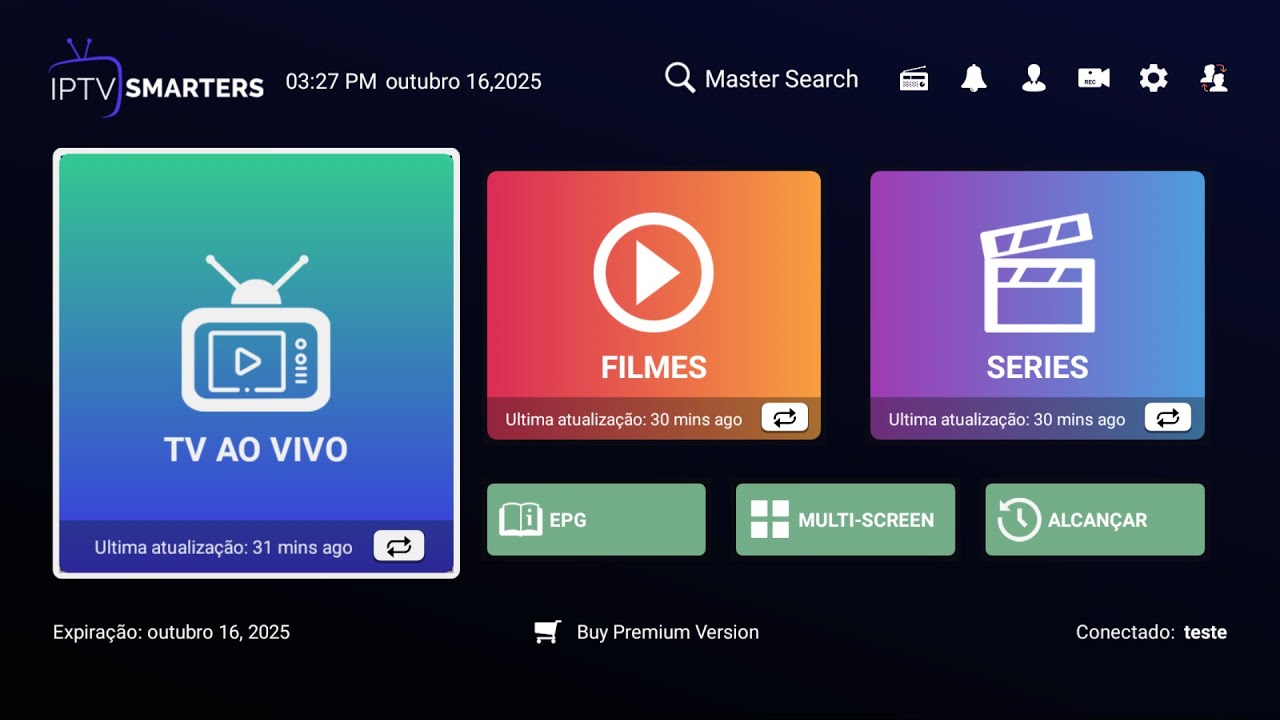Viewport: 1280px width, 720px height.
Task: Click the Conectado: teste text
Action: coord(1151,632)
